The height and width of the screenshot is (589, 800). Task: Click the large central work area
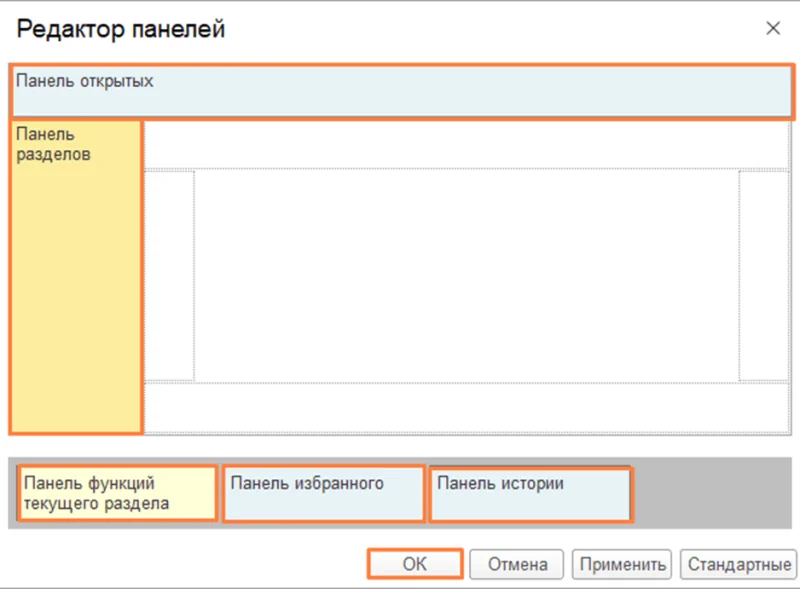click(466, 276)
